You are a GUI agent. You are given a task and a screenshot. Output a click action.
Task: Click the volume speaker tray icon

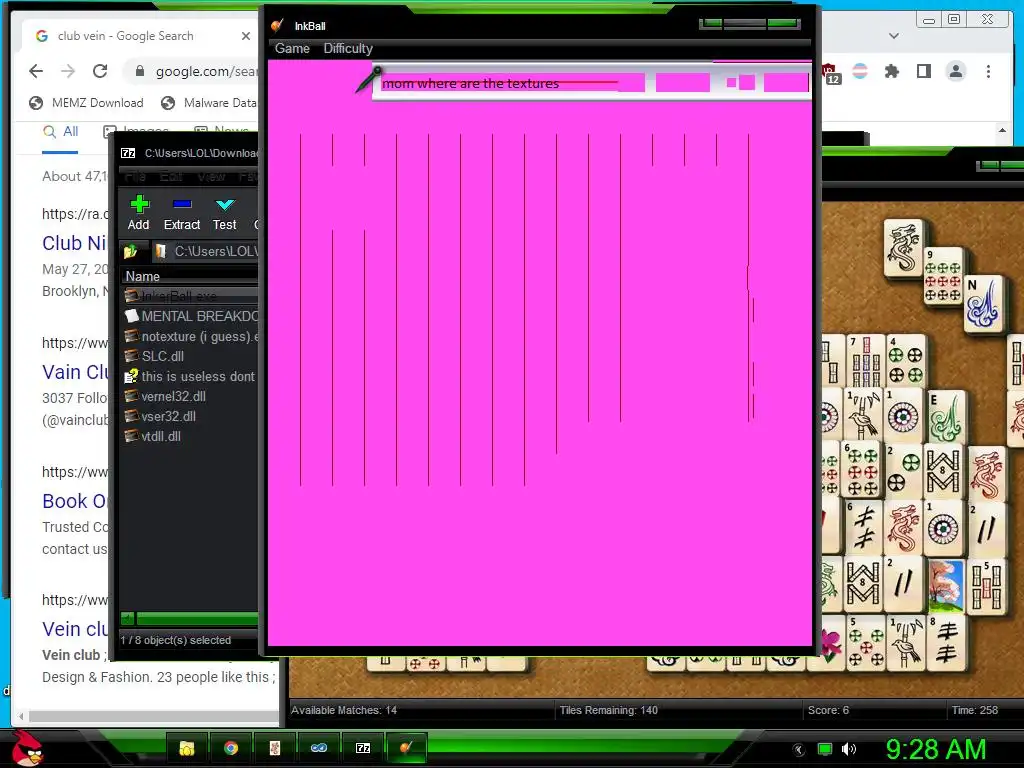pyautogui.click(x=849, y=749)
